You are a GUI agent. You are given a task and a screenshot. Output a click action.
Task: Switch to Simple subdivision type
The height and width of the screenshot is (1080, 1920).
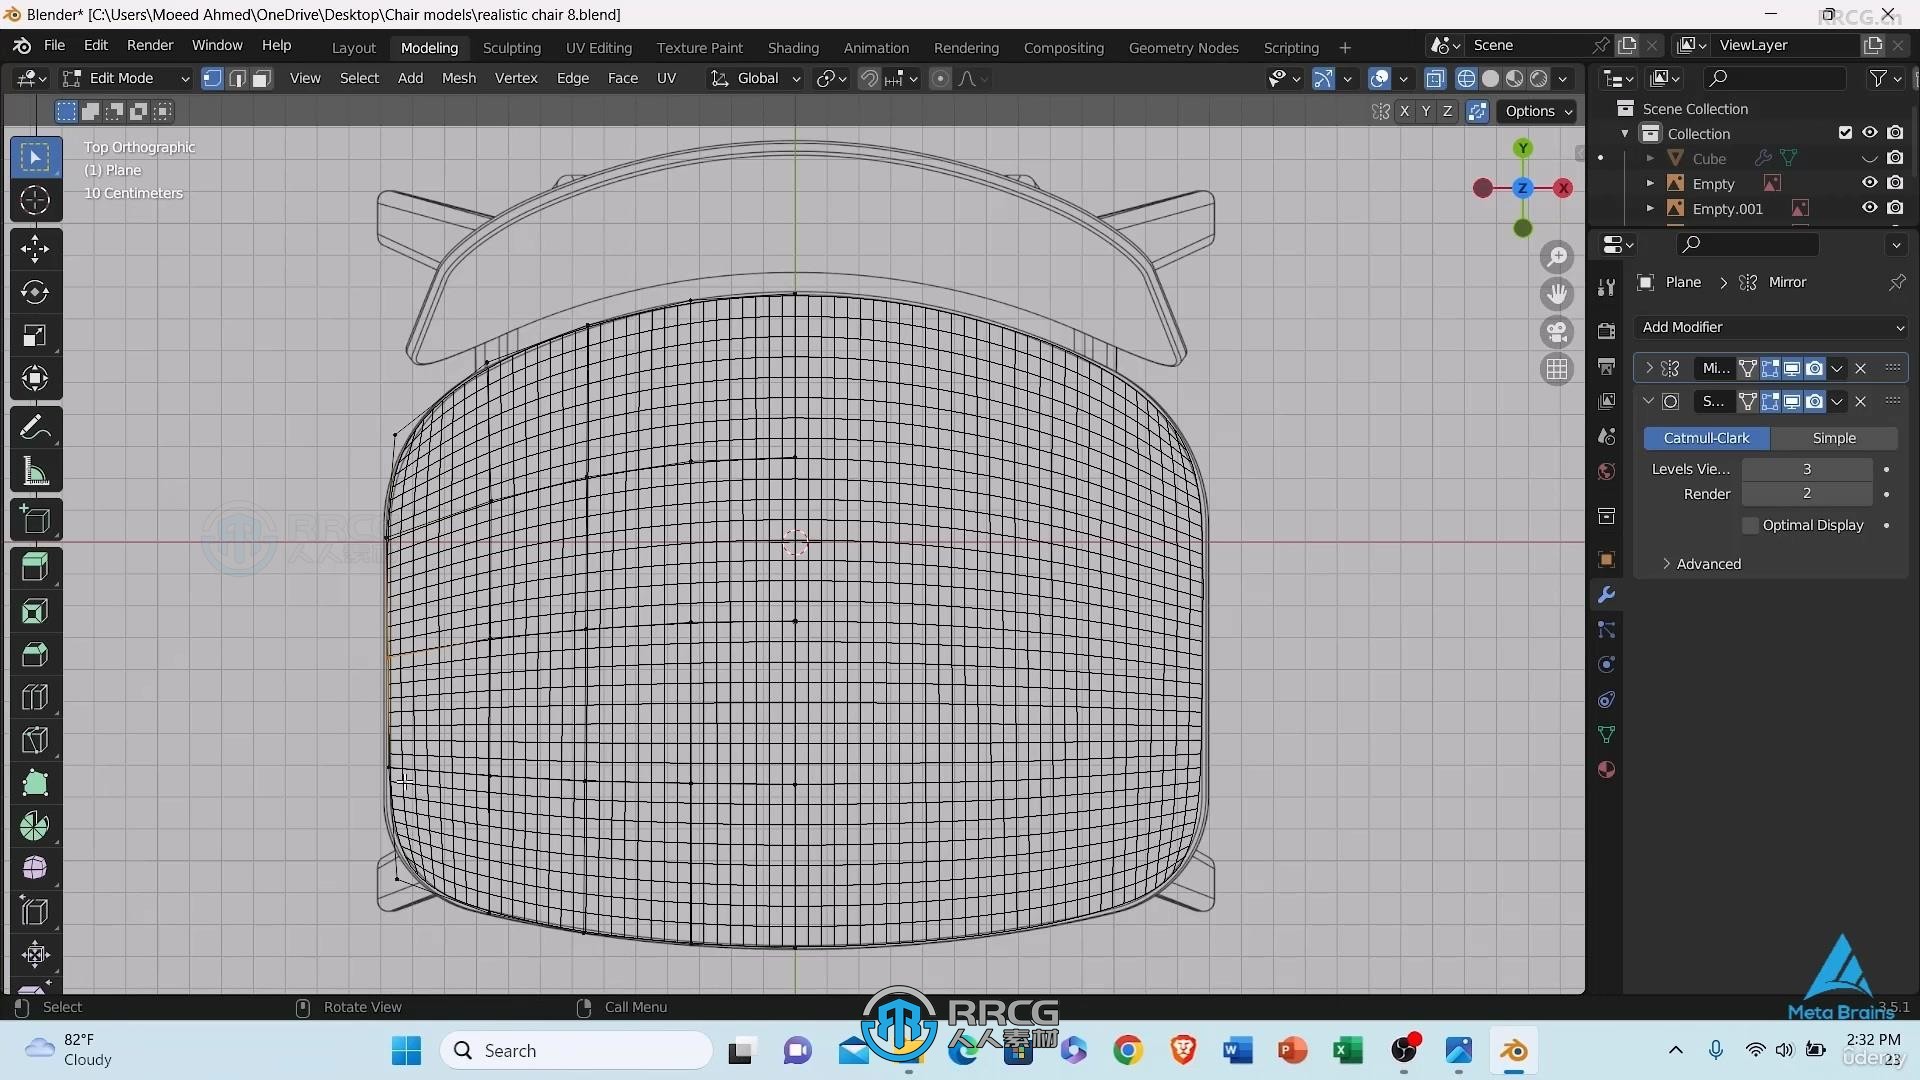[x=1833, y=436]
